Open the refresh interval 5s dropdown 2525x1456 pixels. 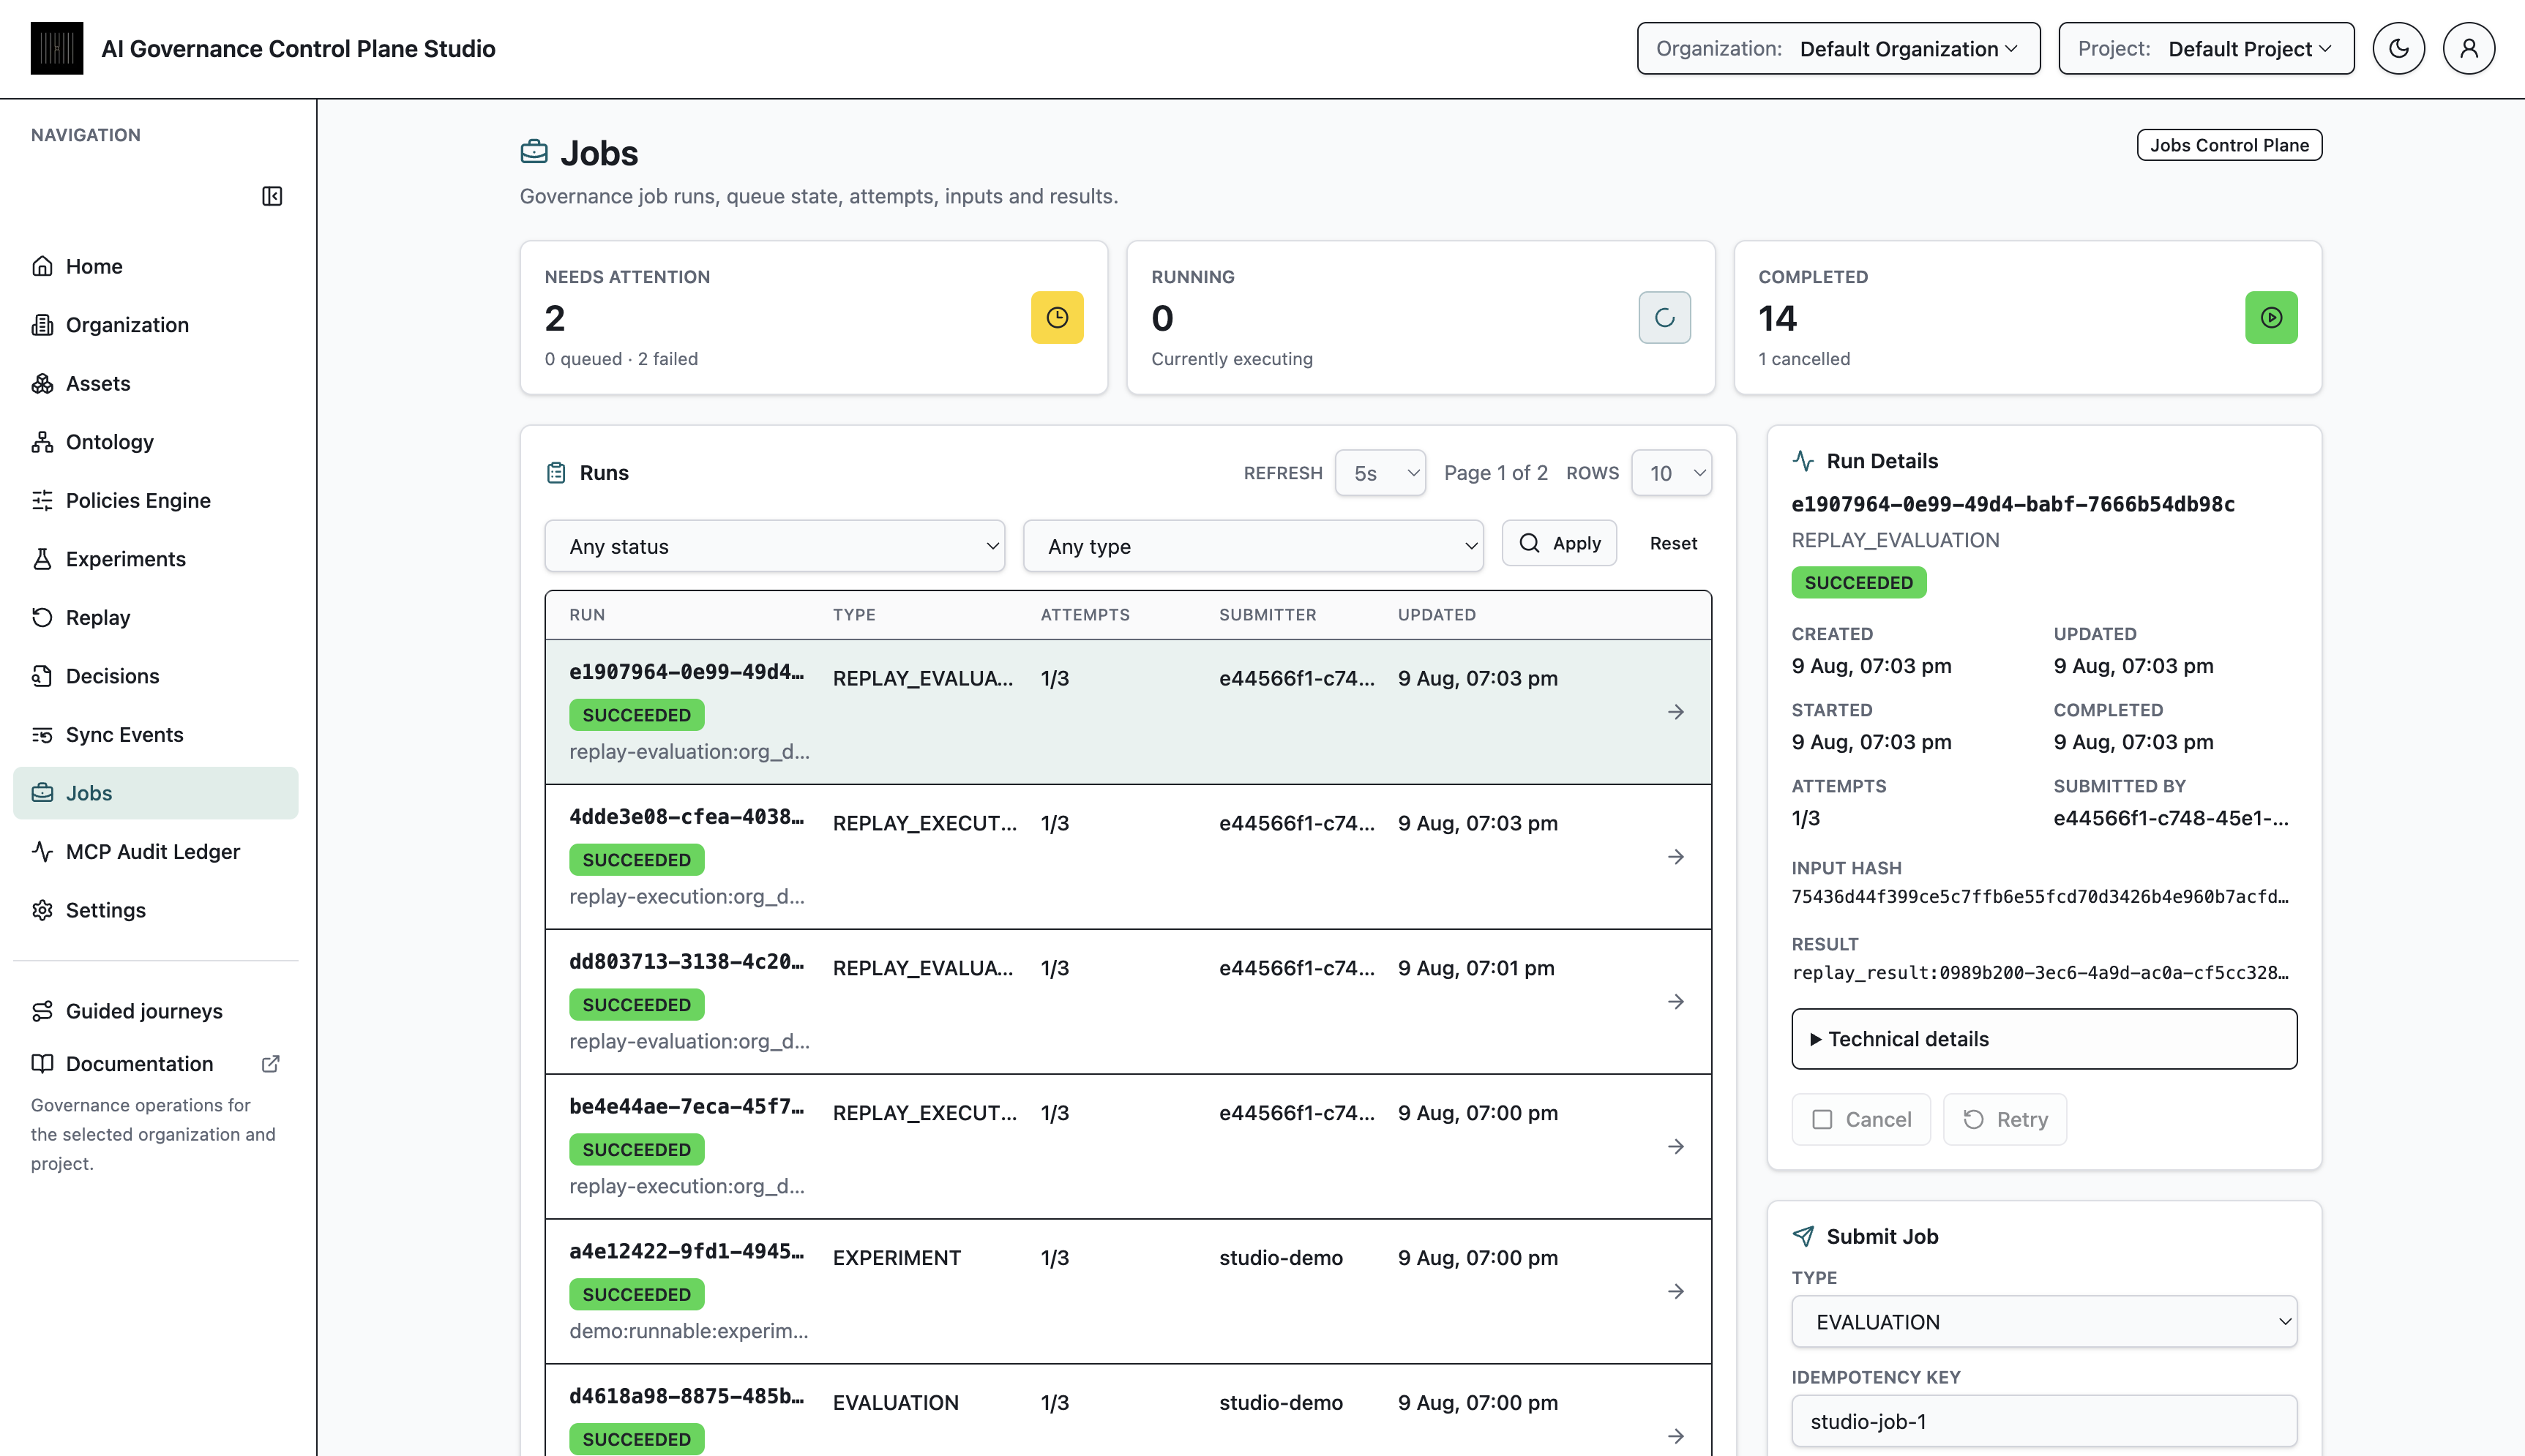[1380, 473]
